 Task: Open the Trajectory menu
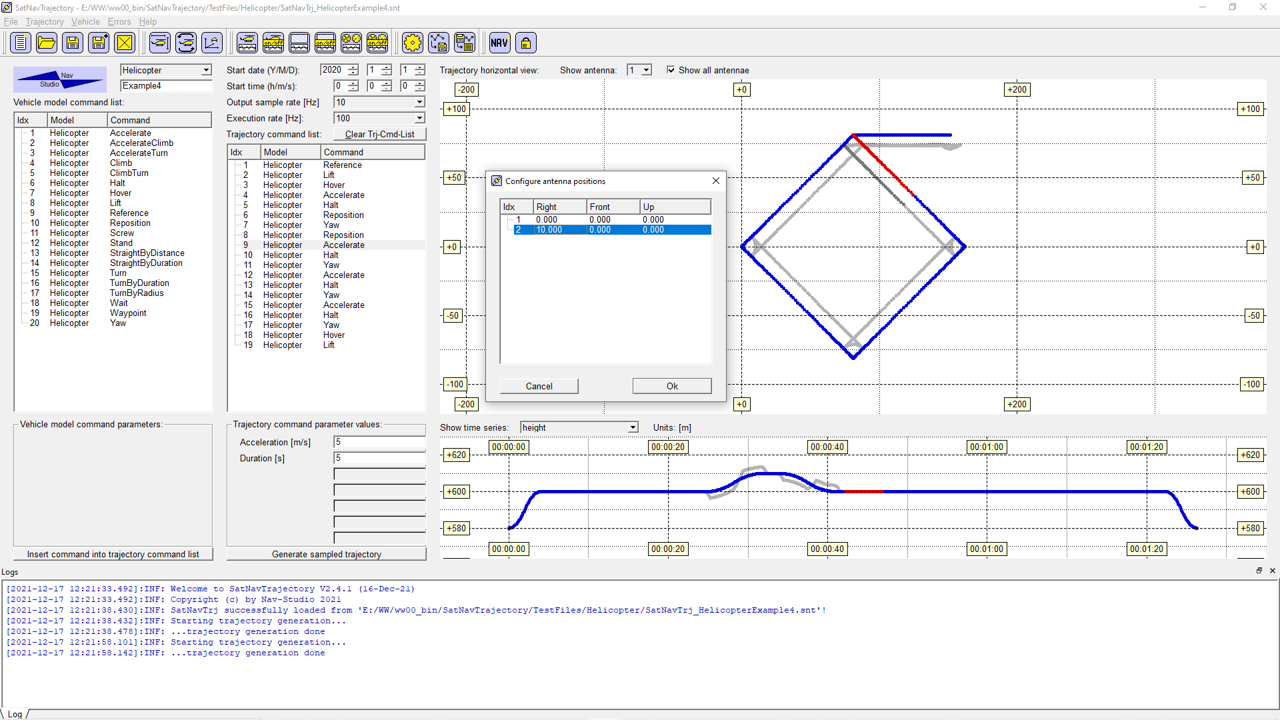click(x=44, y=21)
